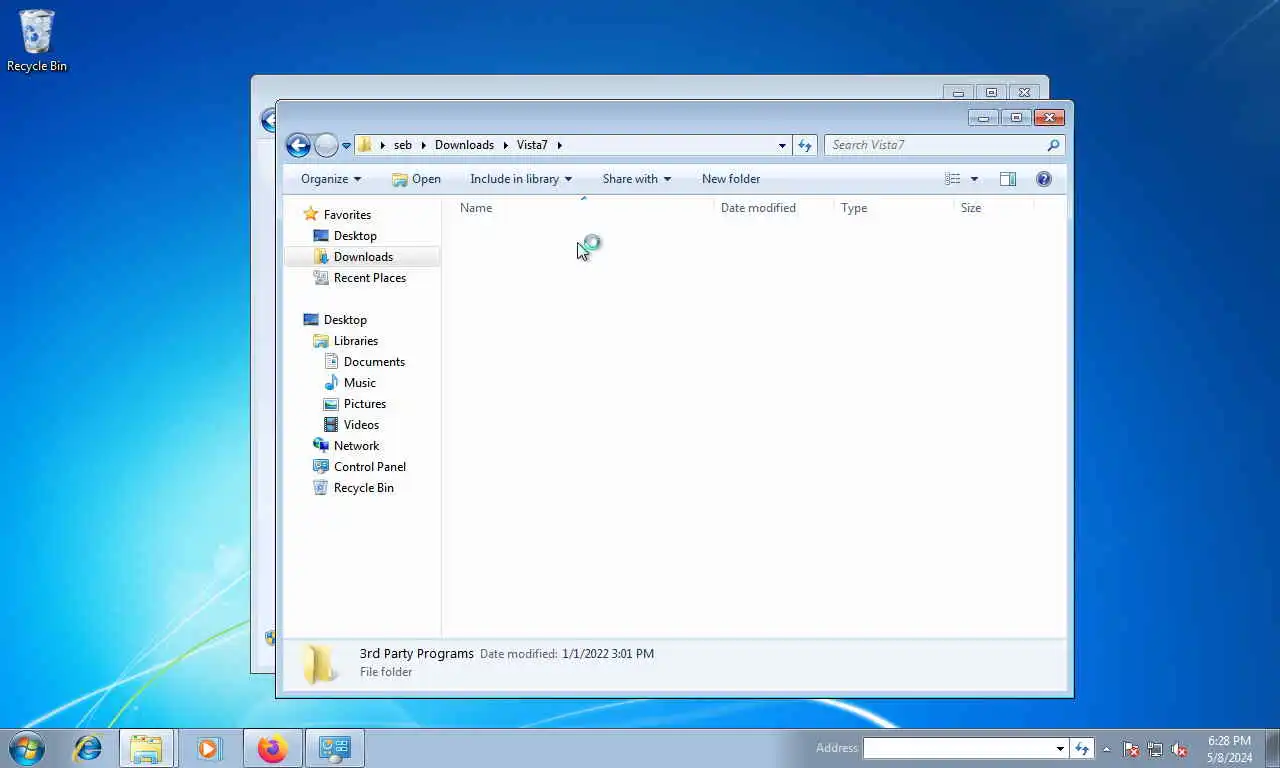Expand the arrow between 'Downloads' and 'Vista7' in the path
1280x768 pixels.
(506, 145)
